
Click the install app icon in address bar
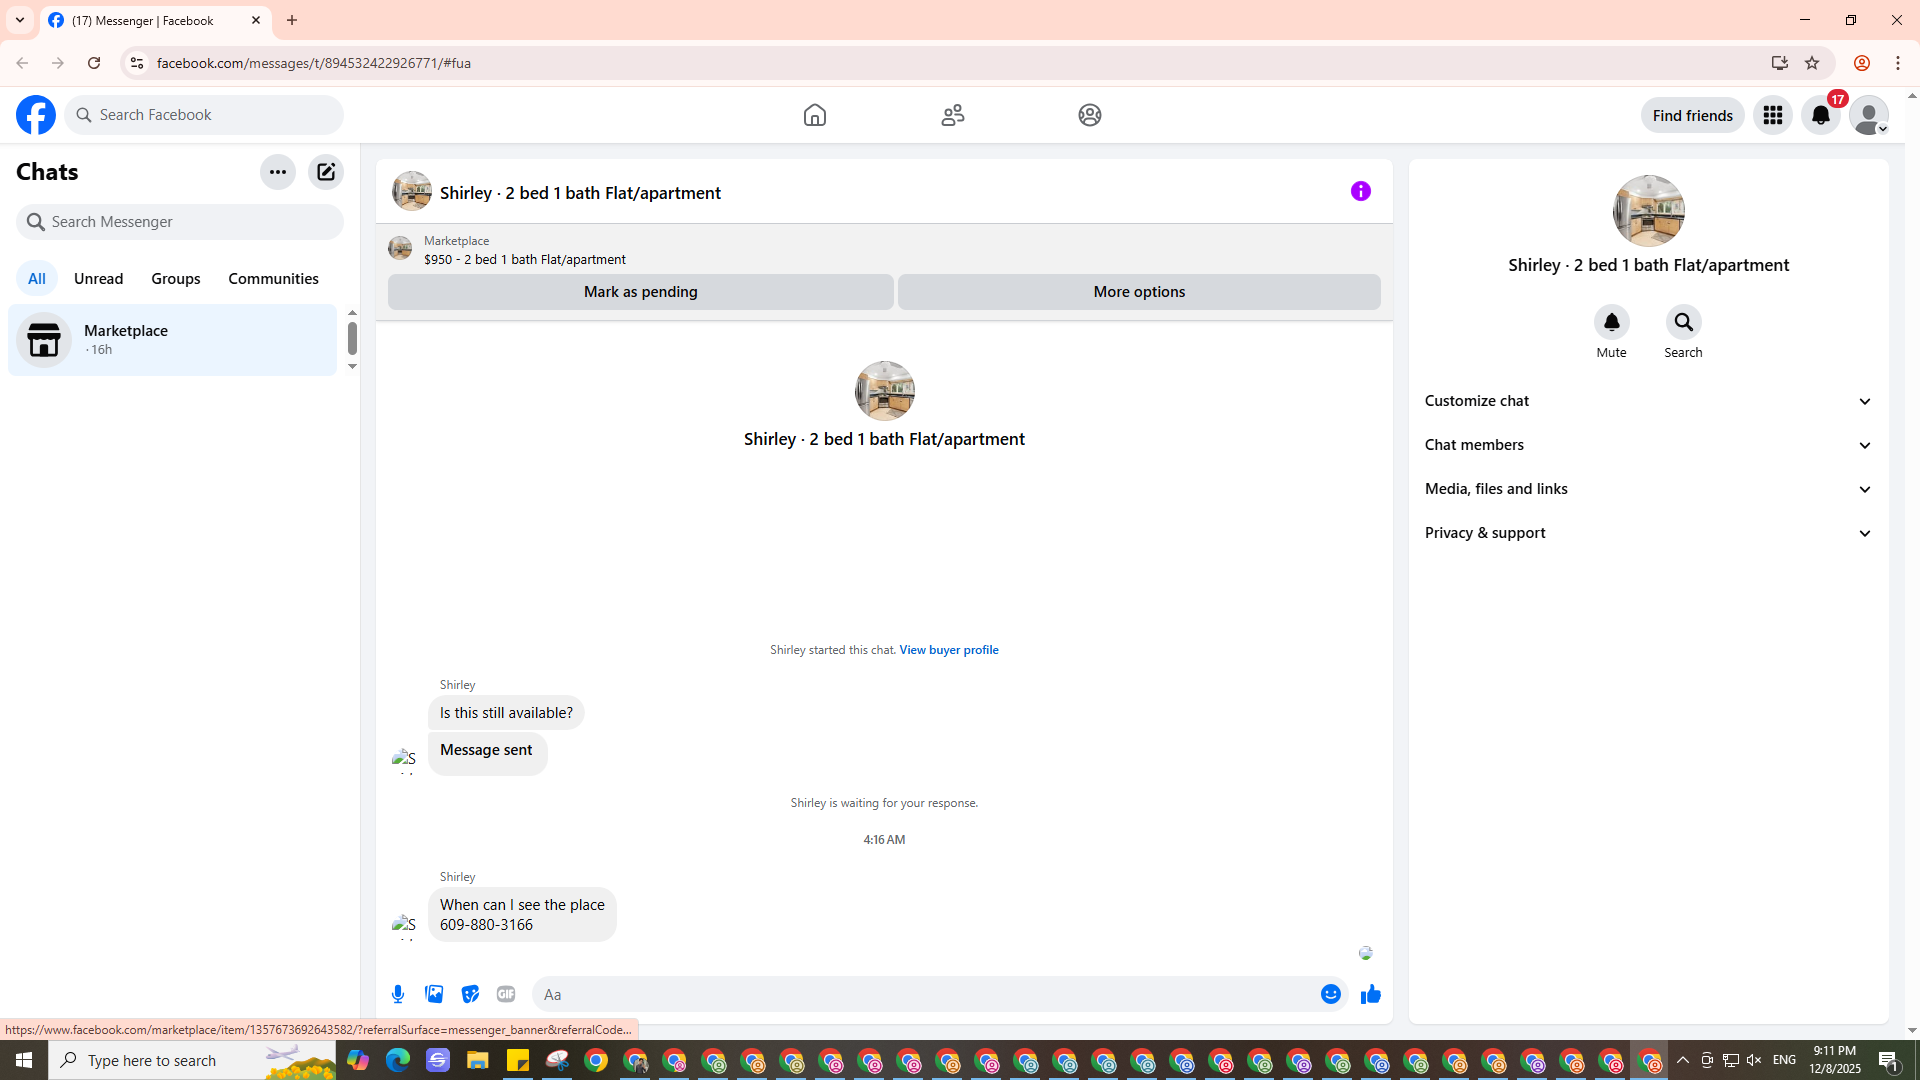click(1780, 63)
